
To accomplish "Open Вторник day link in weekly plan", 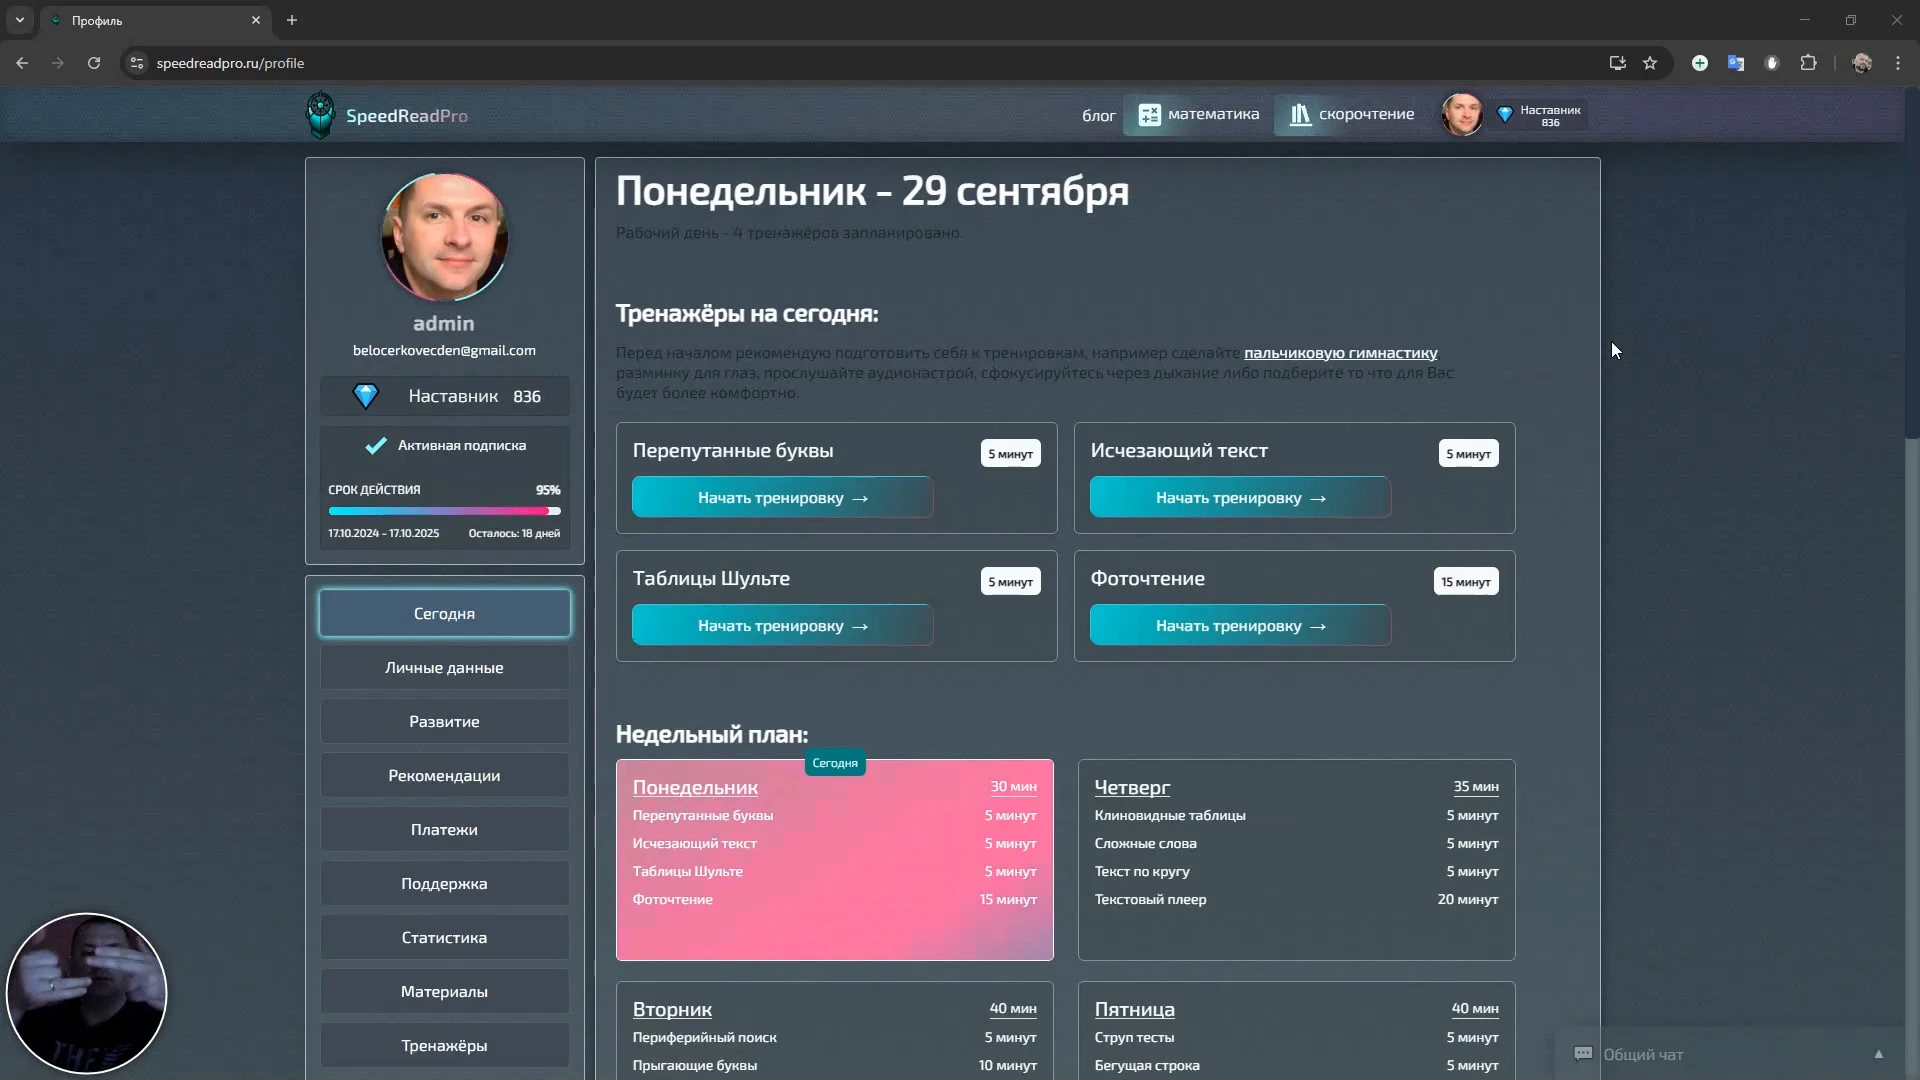I will (672, 1009).
